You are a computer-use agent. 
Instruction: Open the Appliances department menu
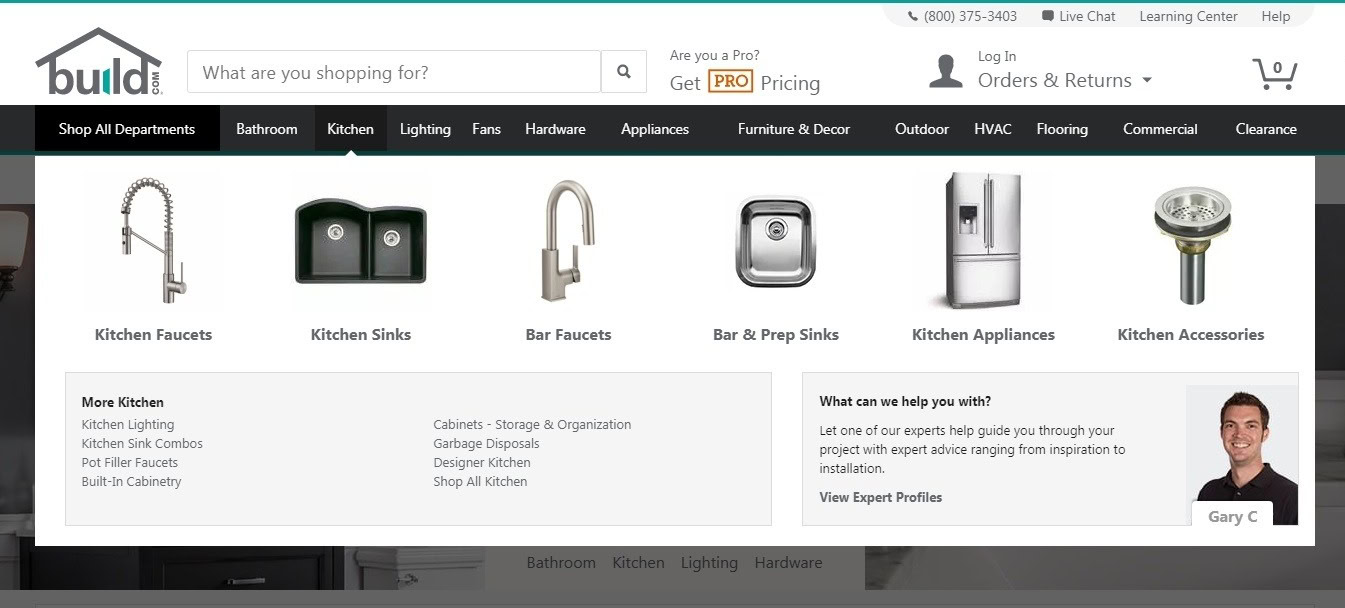[655, 129]
